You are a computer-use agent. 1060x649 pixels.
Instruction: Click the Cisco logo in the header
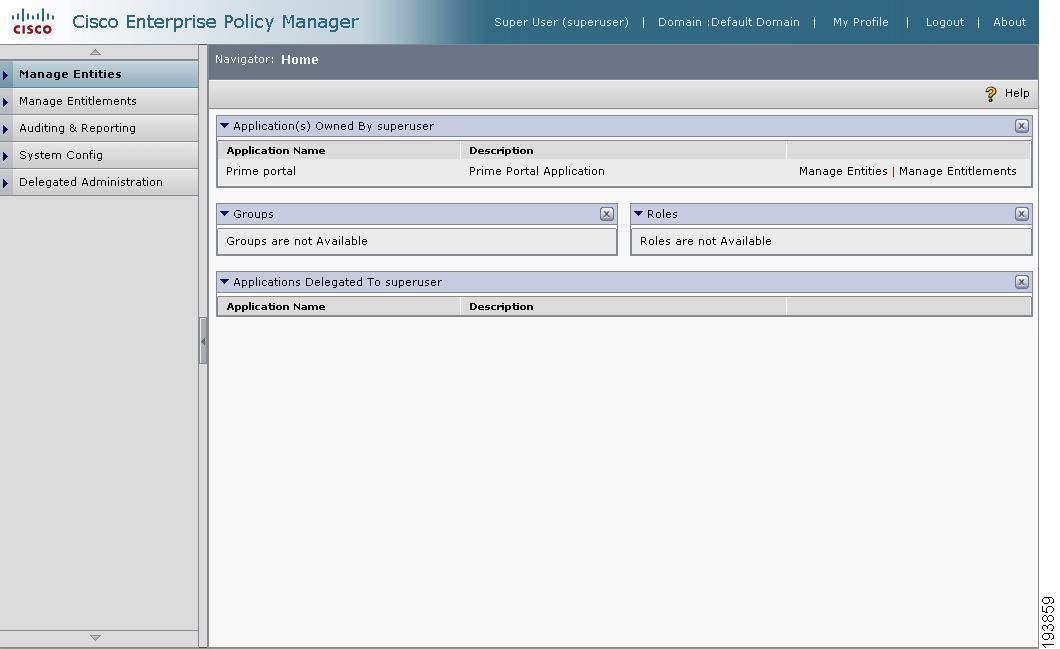(32, 22)
